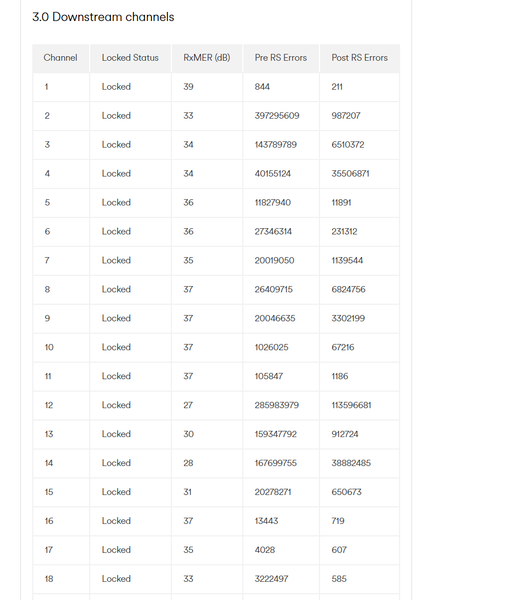509x600 pixels.
Task: Select the 3.0 Downstream channels heading
Action: [103, 17]
